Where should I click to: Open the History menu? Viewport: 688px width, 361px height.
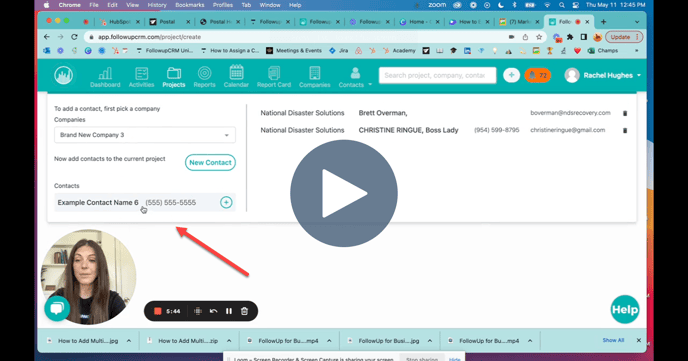[157, 5]
